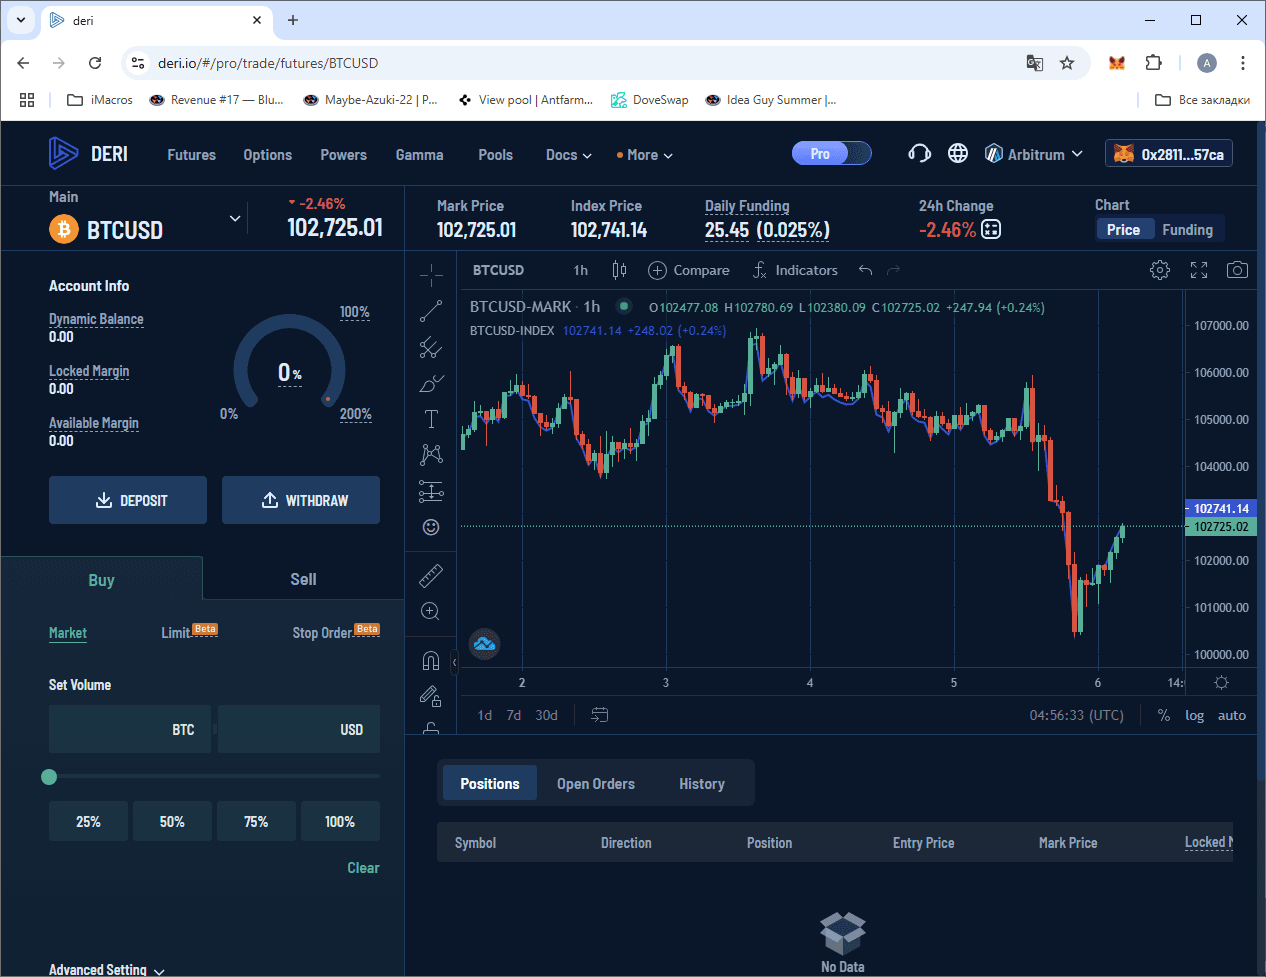Toggle auto scale on chart
The width and height of the screenshot is (1266, 977).
1232,715
